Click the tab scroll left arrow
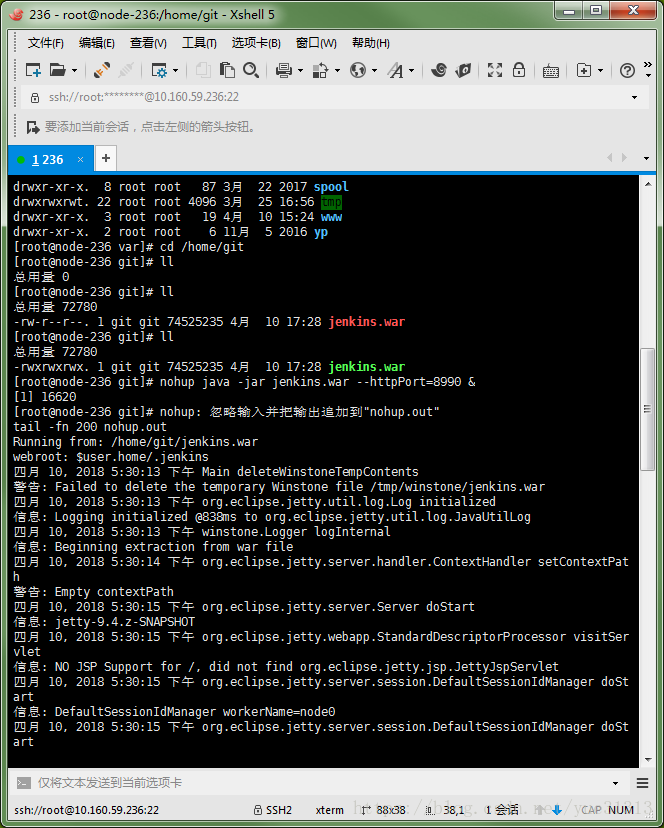Viewport: 664px width, 828px height. click(610, 157)
